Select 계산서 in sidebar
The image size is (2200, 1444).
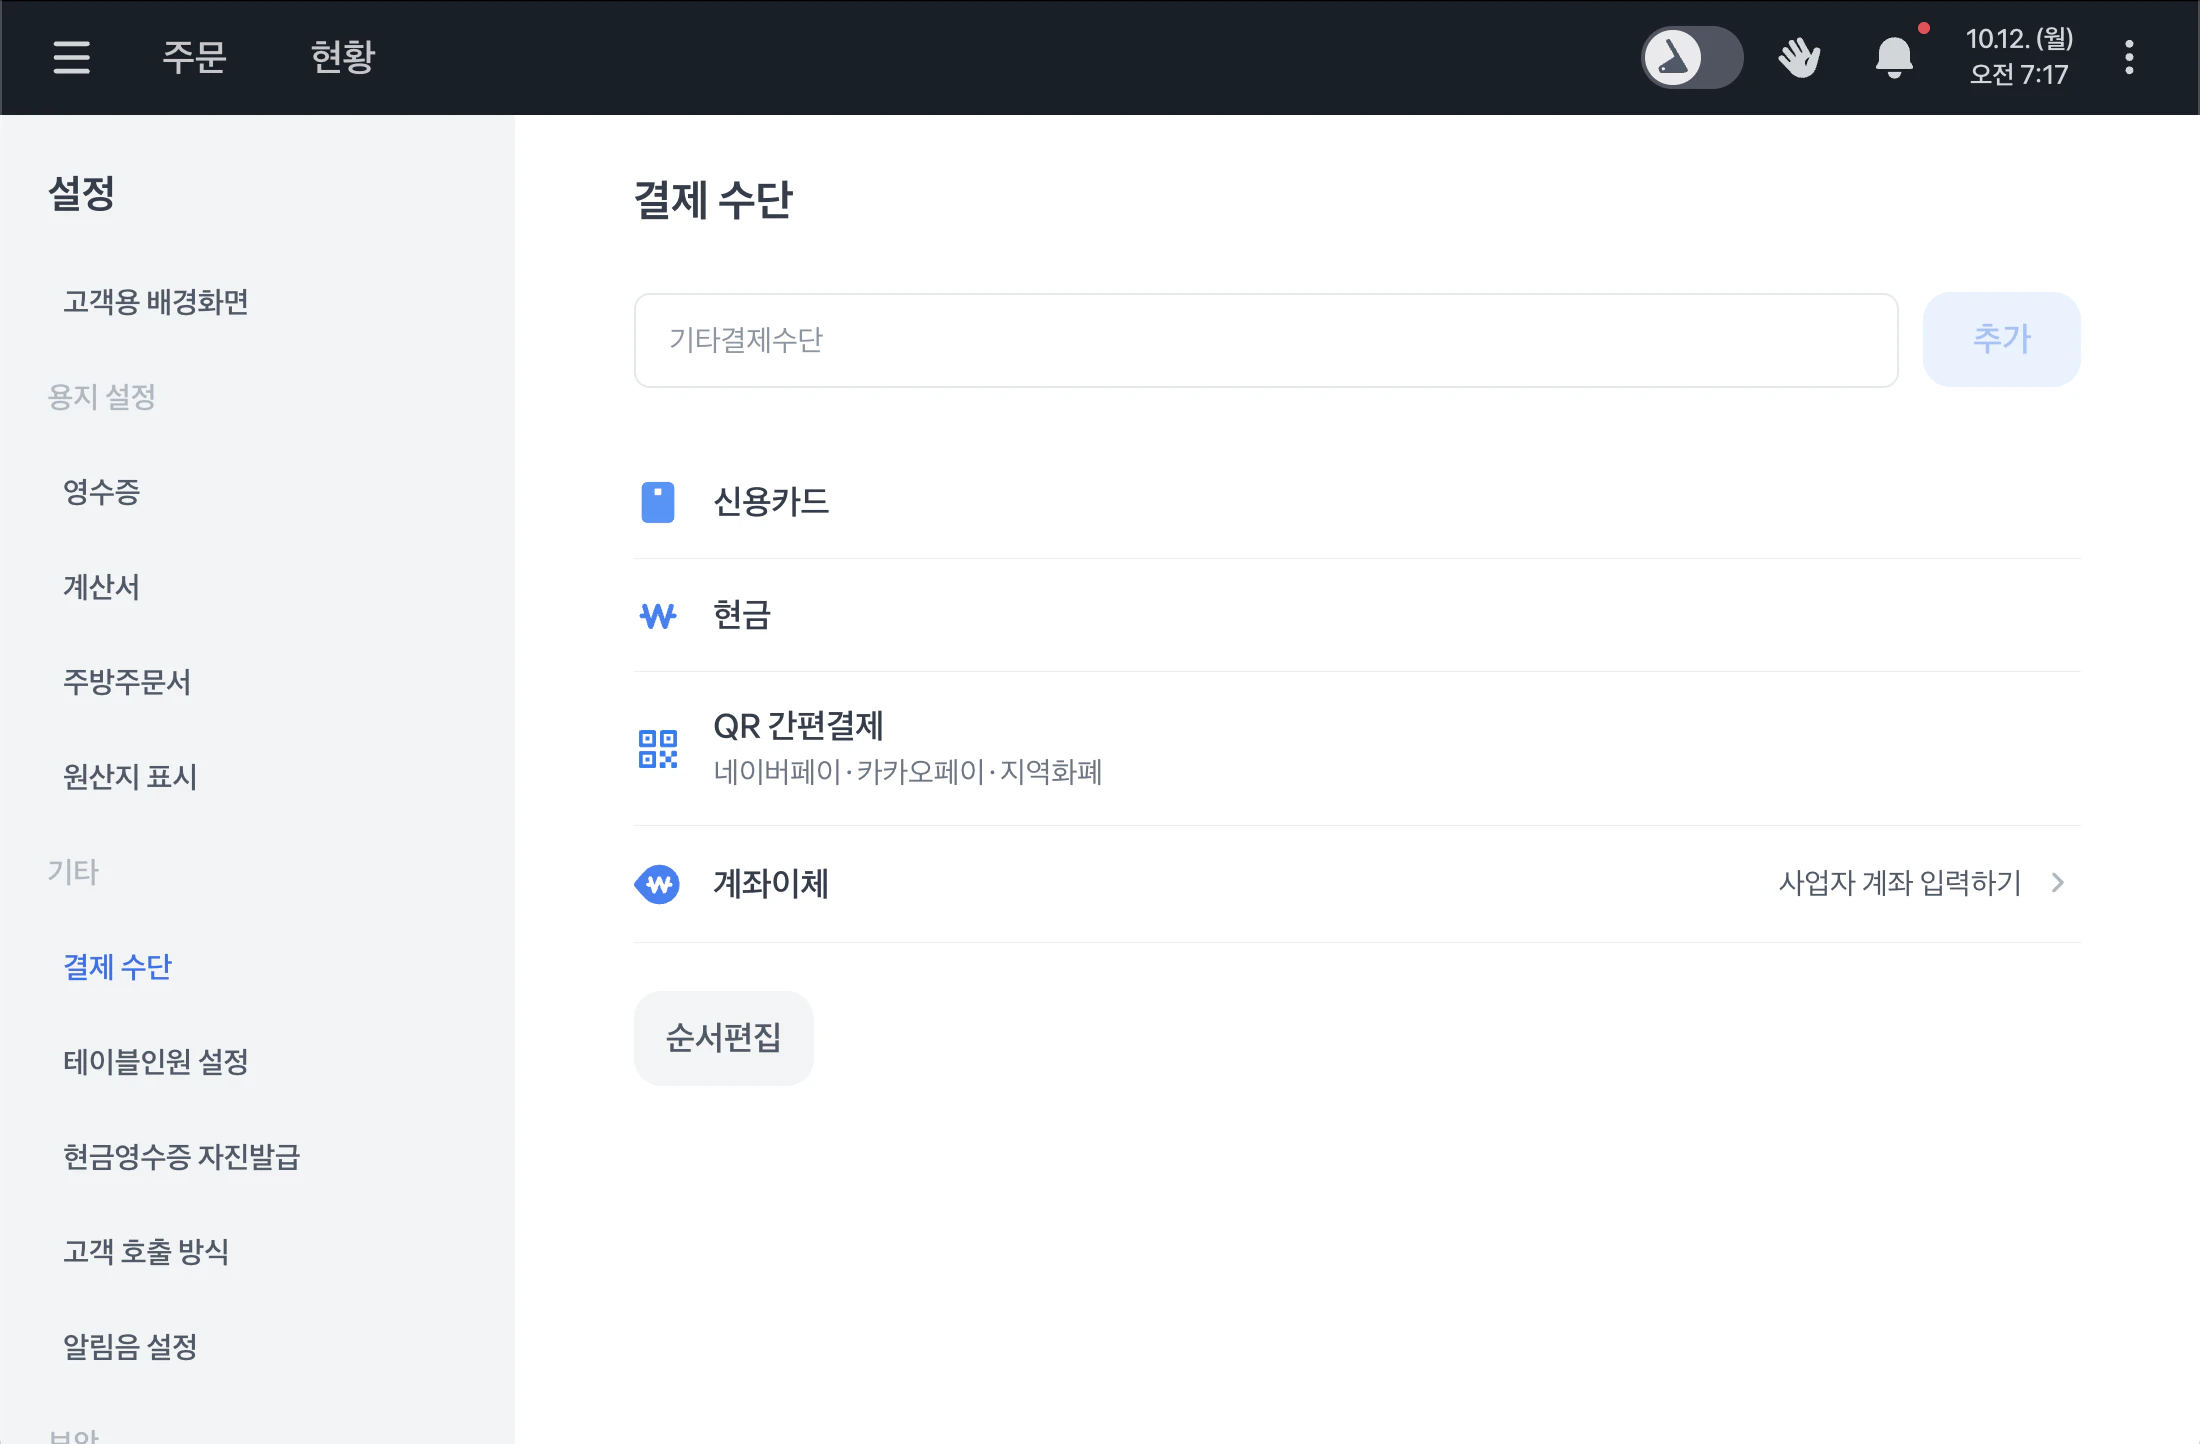[x=101, y=587]
